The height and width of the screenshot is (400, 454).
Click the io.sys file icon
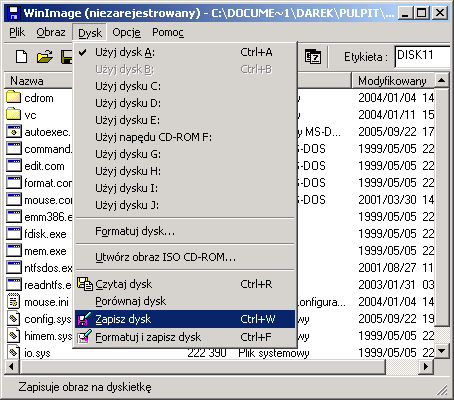click(14, 352)
